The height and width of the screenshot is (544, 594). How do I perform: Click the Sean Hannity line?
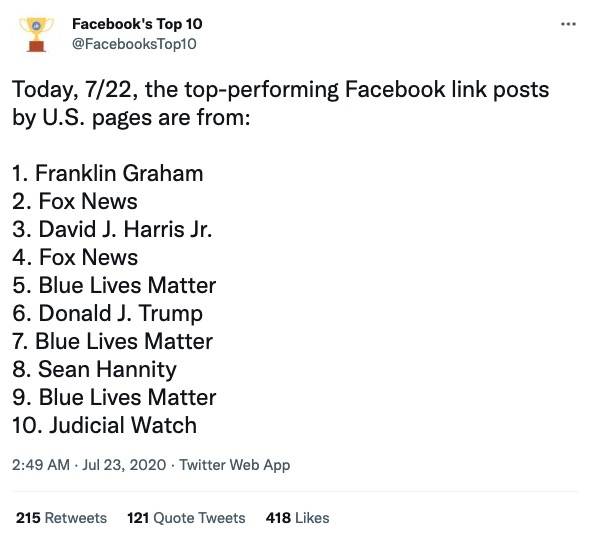(x=94, y=370)
